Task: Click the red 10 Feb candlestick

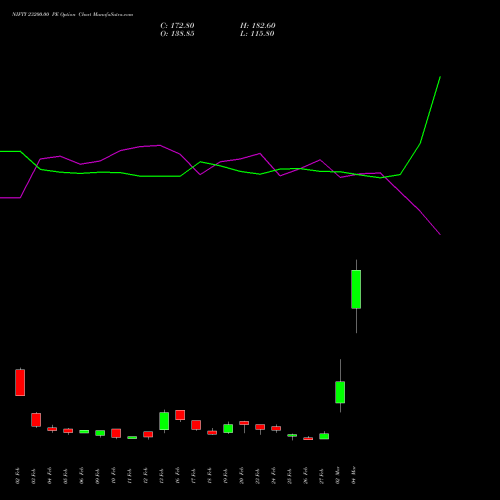Action: (116, 433)
